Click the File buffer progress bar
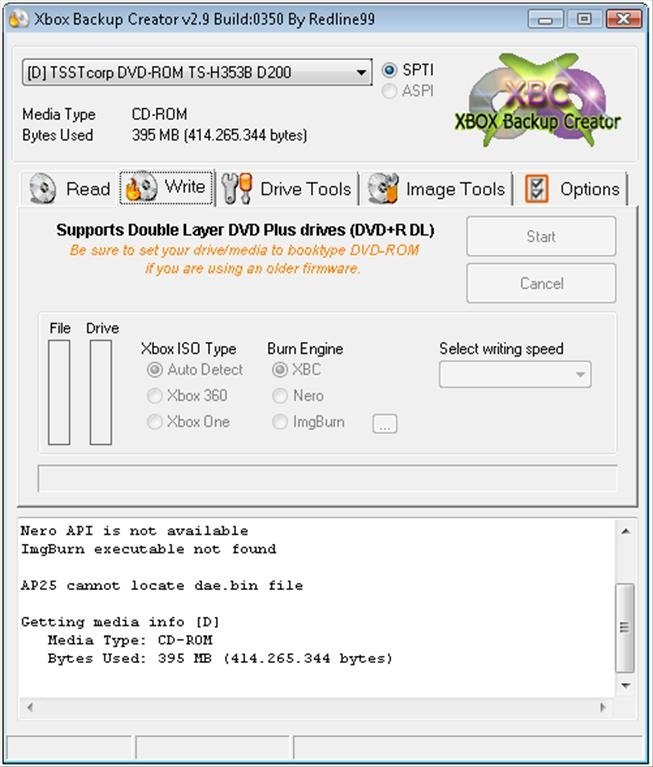This screenshot has height=767, width=653. click(59, 392)
